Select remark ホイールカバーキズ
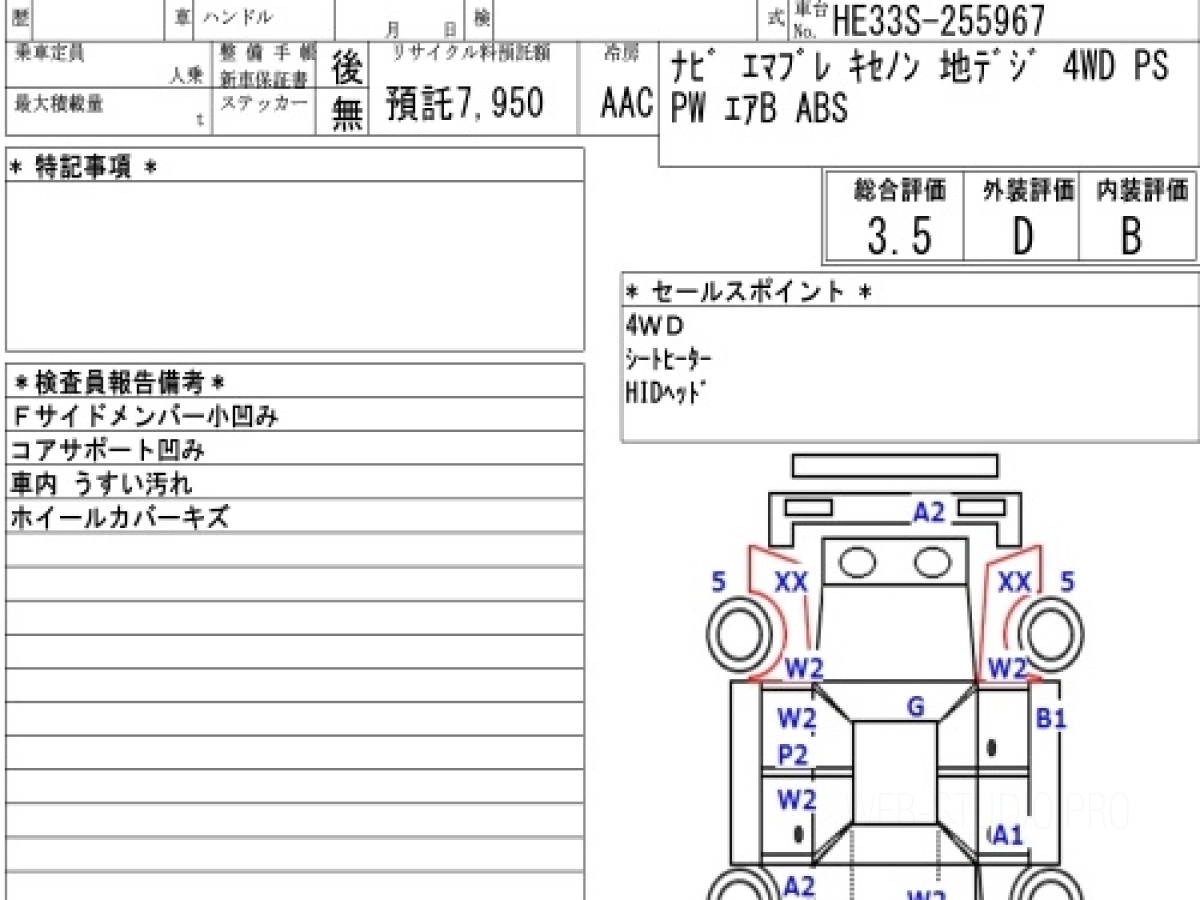This screenshot has width=1200, height=900. [x=120, y=517]
